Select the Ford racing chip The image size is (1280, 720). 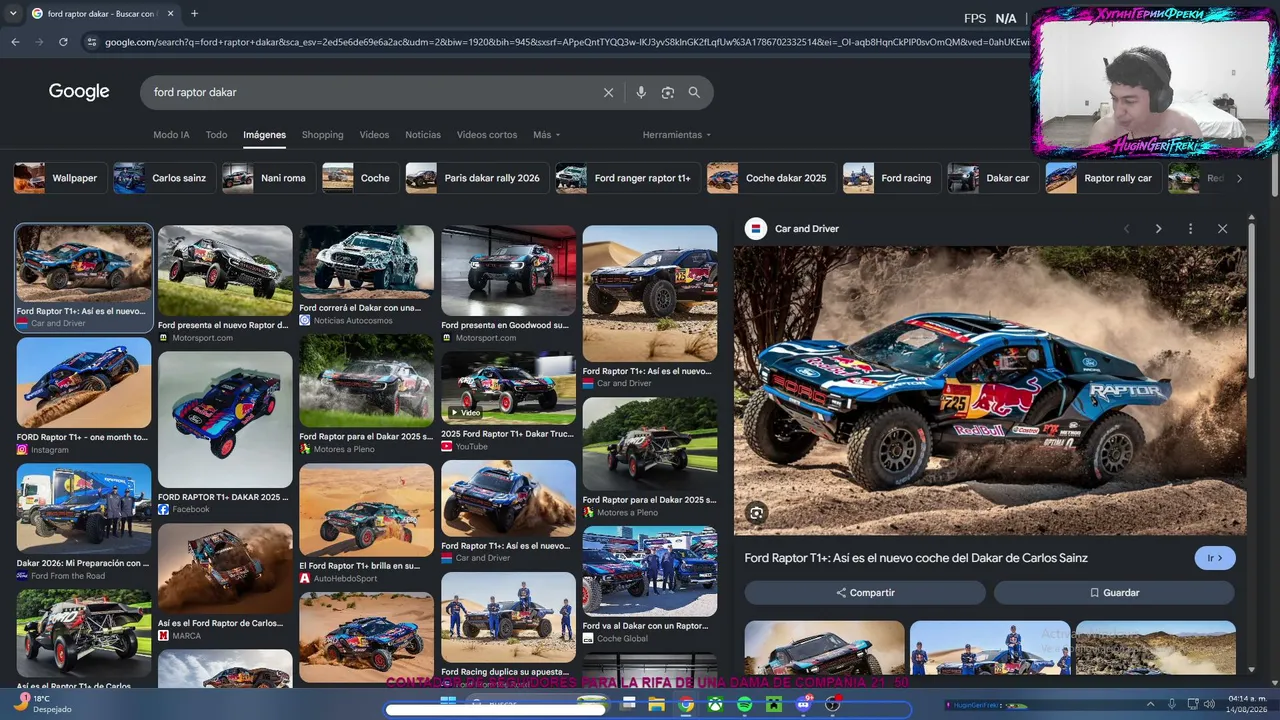[892, 178]
